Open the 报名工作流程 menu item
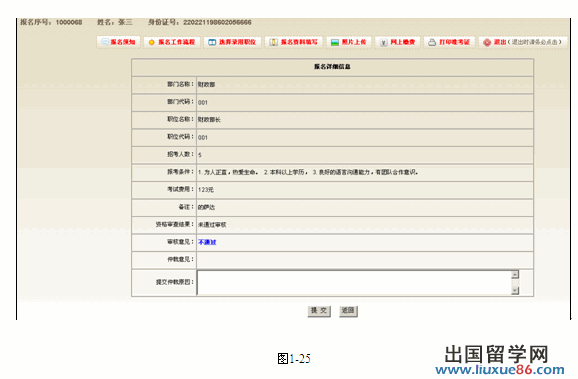The height and width of the screenshot is (379, 578). pyautogui.click(x=172, y=42)
